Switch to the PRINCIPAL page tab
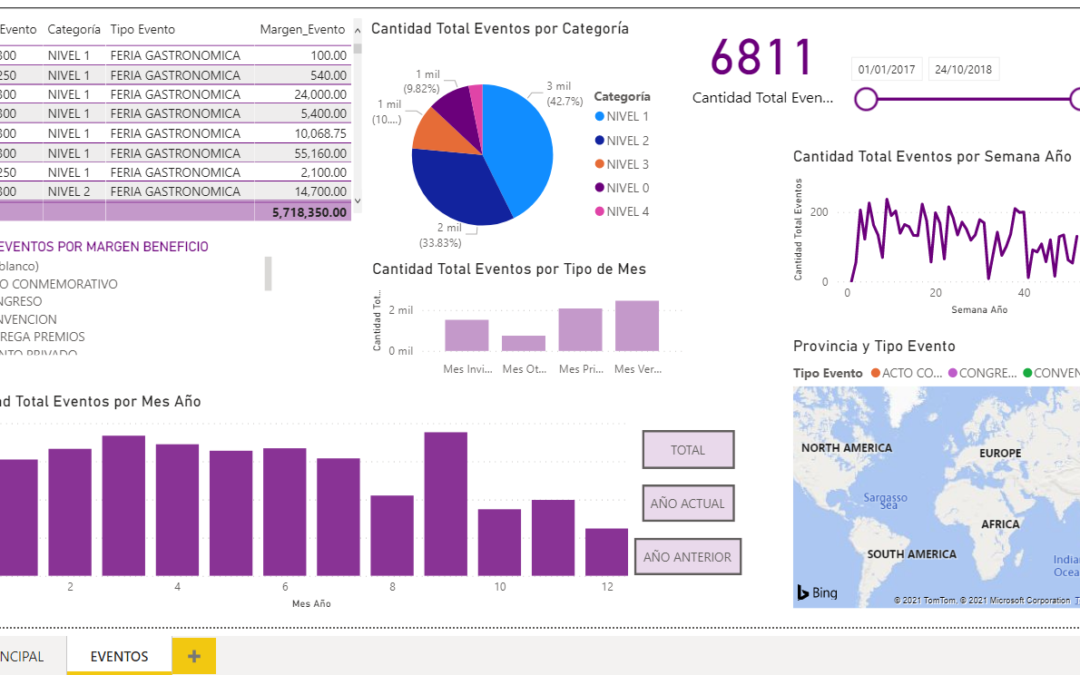The image size is (1080, 675). [22, 655]
